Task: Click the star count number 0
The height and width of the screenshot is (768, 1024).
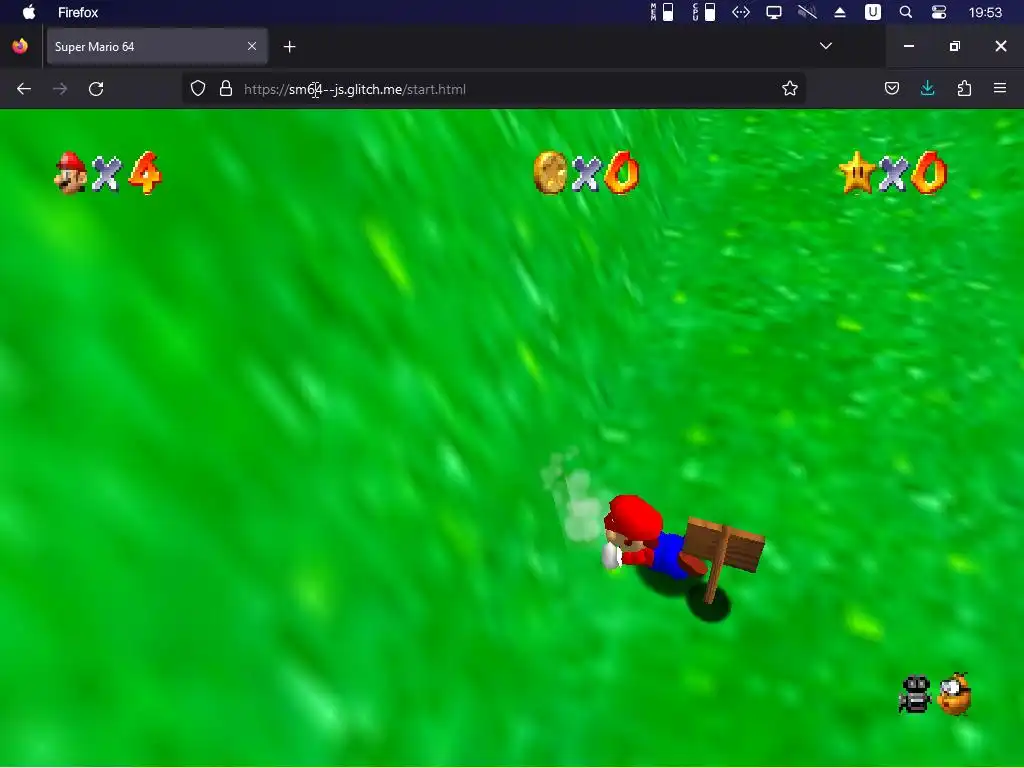Action: click(x=929, y=173)
